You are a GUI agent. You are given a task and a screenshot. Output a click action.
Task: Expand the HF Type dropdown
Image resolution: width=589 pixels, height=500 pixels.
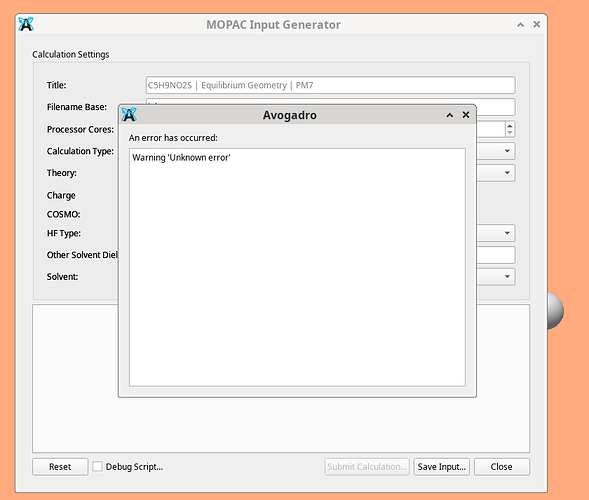[x=496, y=233]
